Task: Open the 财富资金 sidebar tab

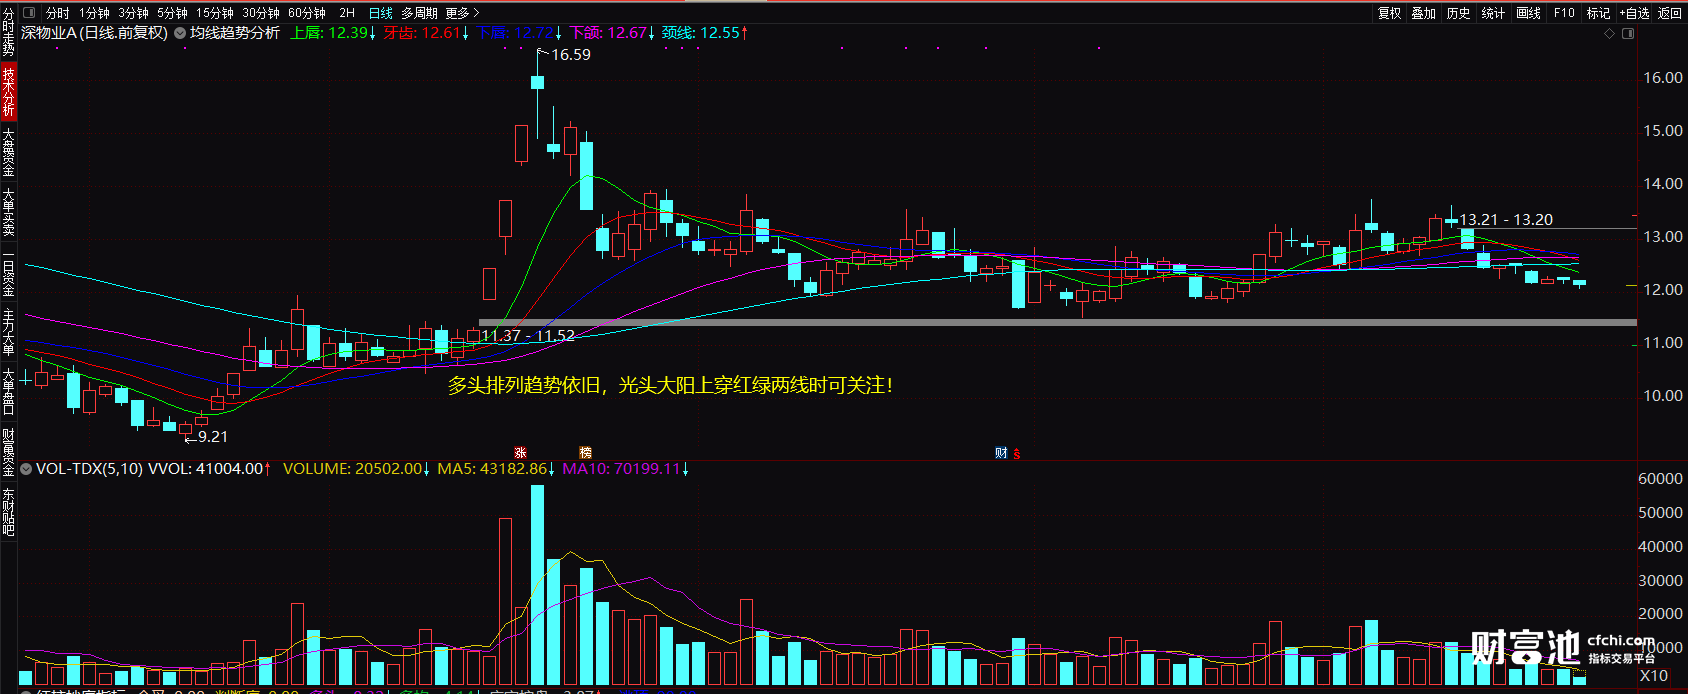Action: coord(8,451)
